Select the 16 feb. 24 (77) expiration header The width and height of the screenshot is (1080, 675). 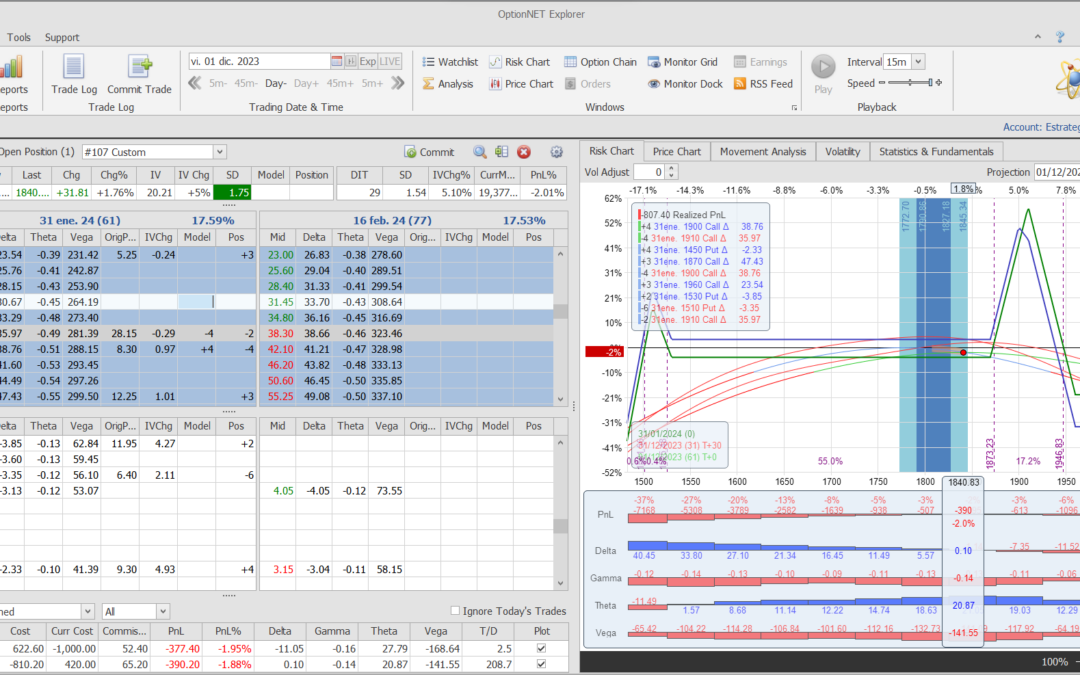tap(391, 220)
